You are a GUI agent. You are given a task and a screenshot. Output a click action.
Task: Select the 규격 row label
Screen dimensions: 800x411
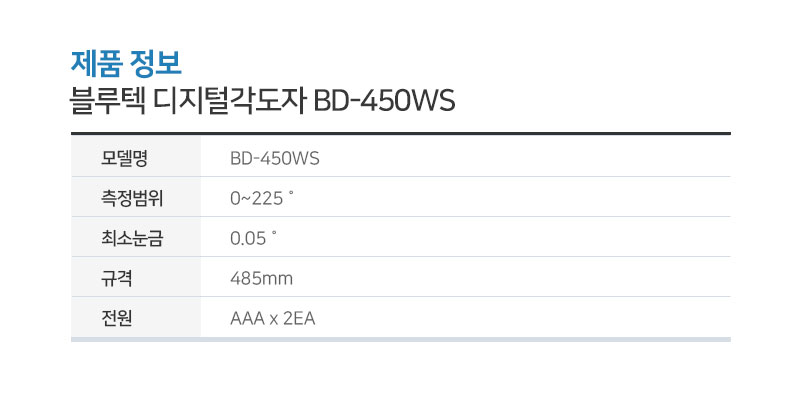coord(116,278)
